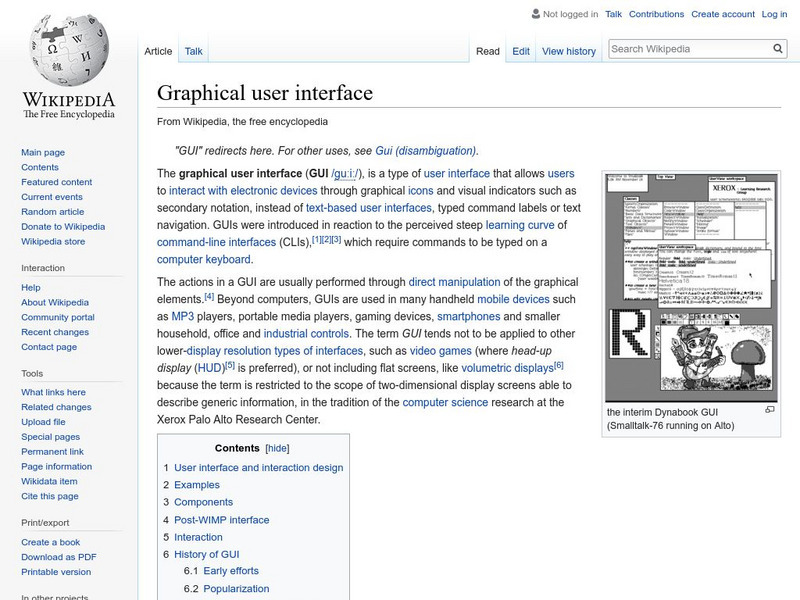800x600 pixels.
Task: Follow industrial controls link
Action: 306,334
